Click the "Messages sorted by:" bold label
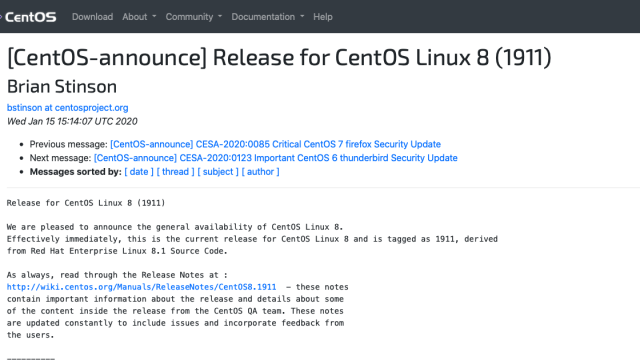Screen dimensions: 640x360 (76, 172)
